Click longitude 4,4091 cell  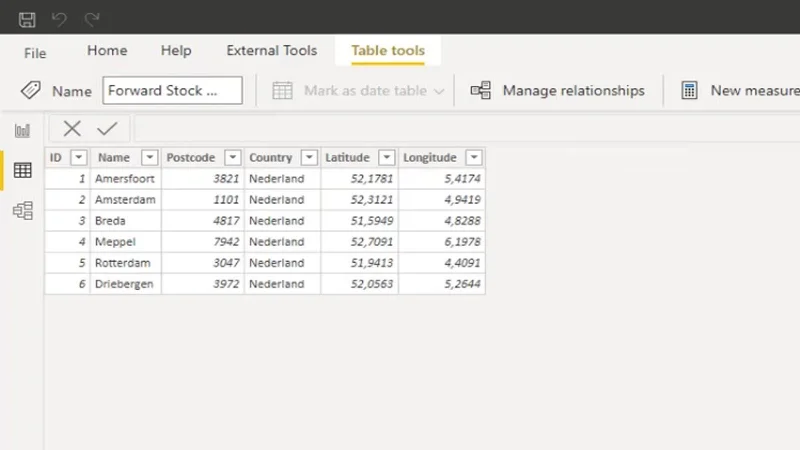pyautogui.click(x=442, y=263)
